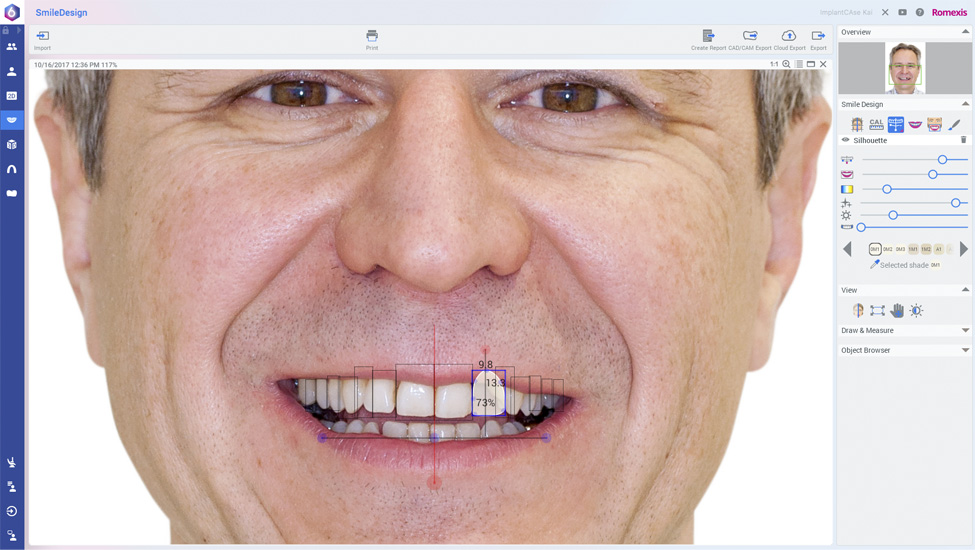975x550 pixels.
Task: Toggle Silhouette visibility eye icon
Action: 846,140
